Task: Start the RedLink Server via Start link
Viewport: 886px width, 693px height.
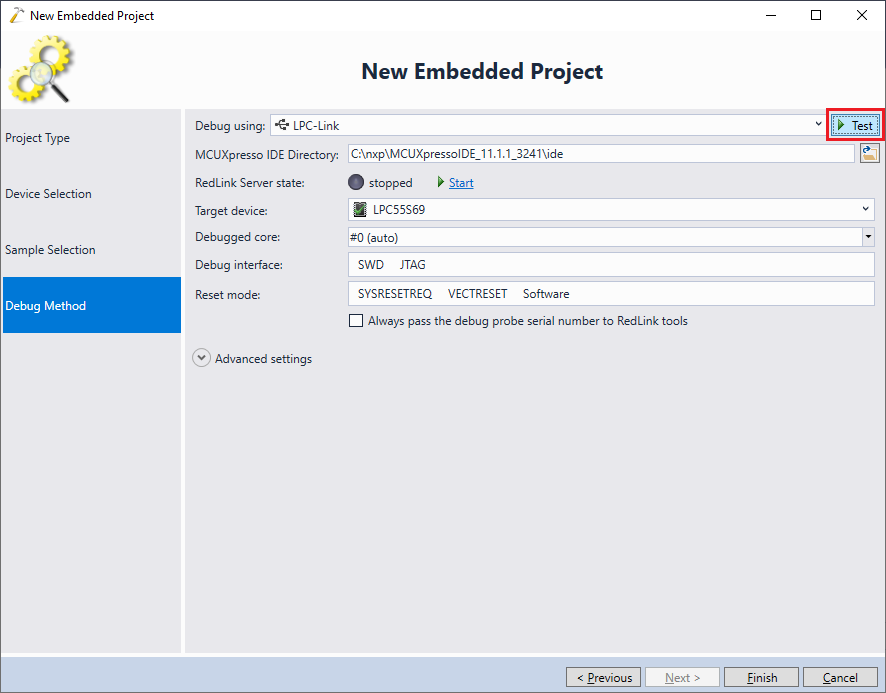Action: [461, 183]
